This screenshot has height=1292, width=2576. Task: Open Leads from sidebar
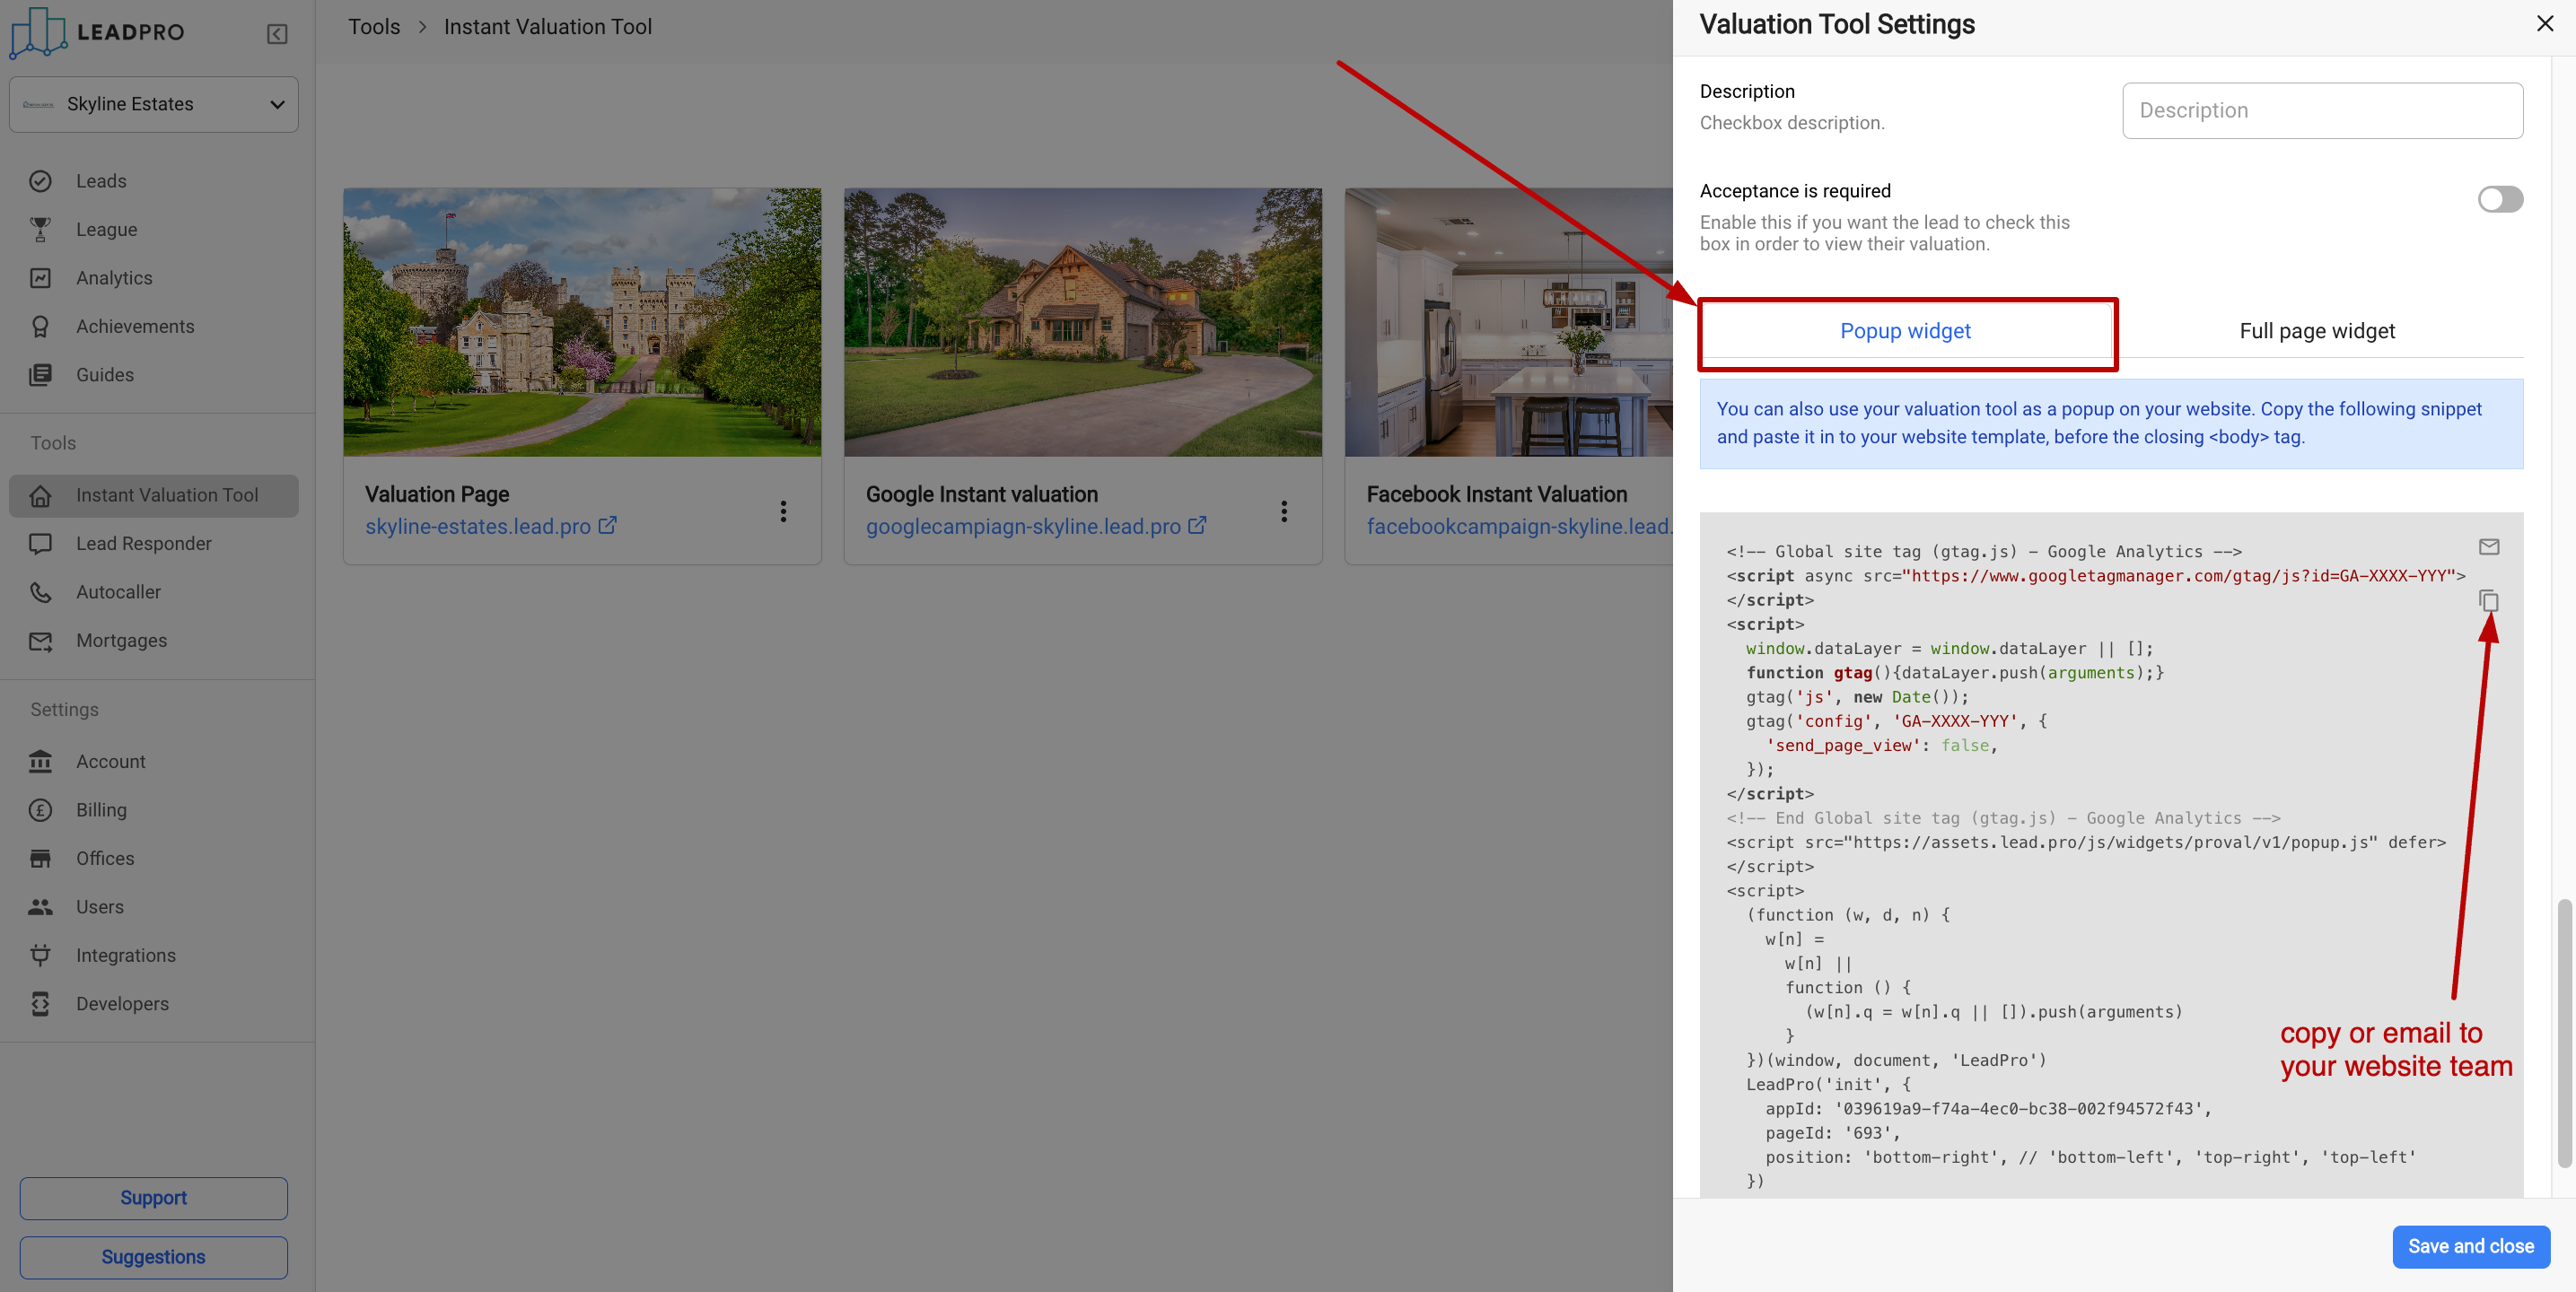[x=101, y=181]
